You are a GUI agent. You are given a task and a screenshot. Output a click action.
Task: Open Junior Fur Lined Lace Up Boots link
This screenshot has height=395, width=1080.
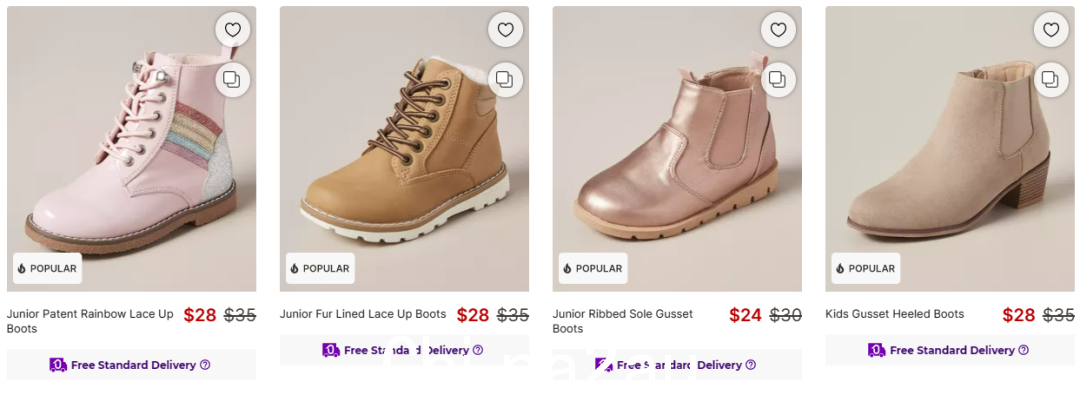[x=363, y=314]
